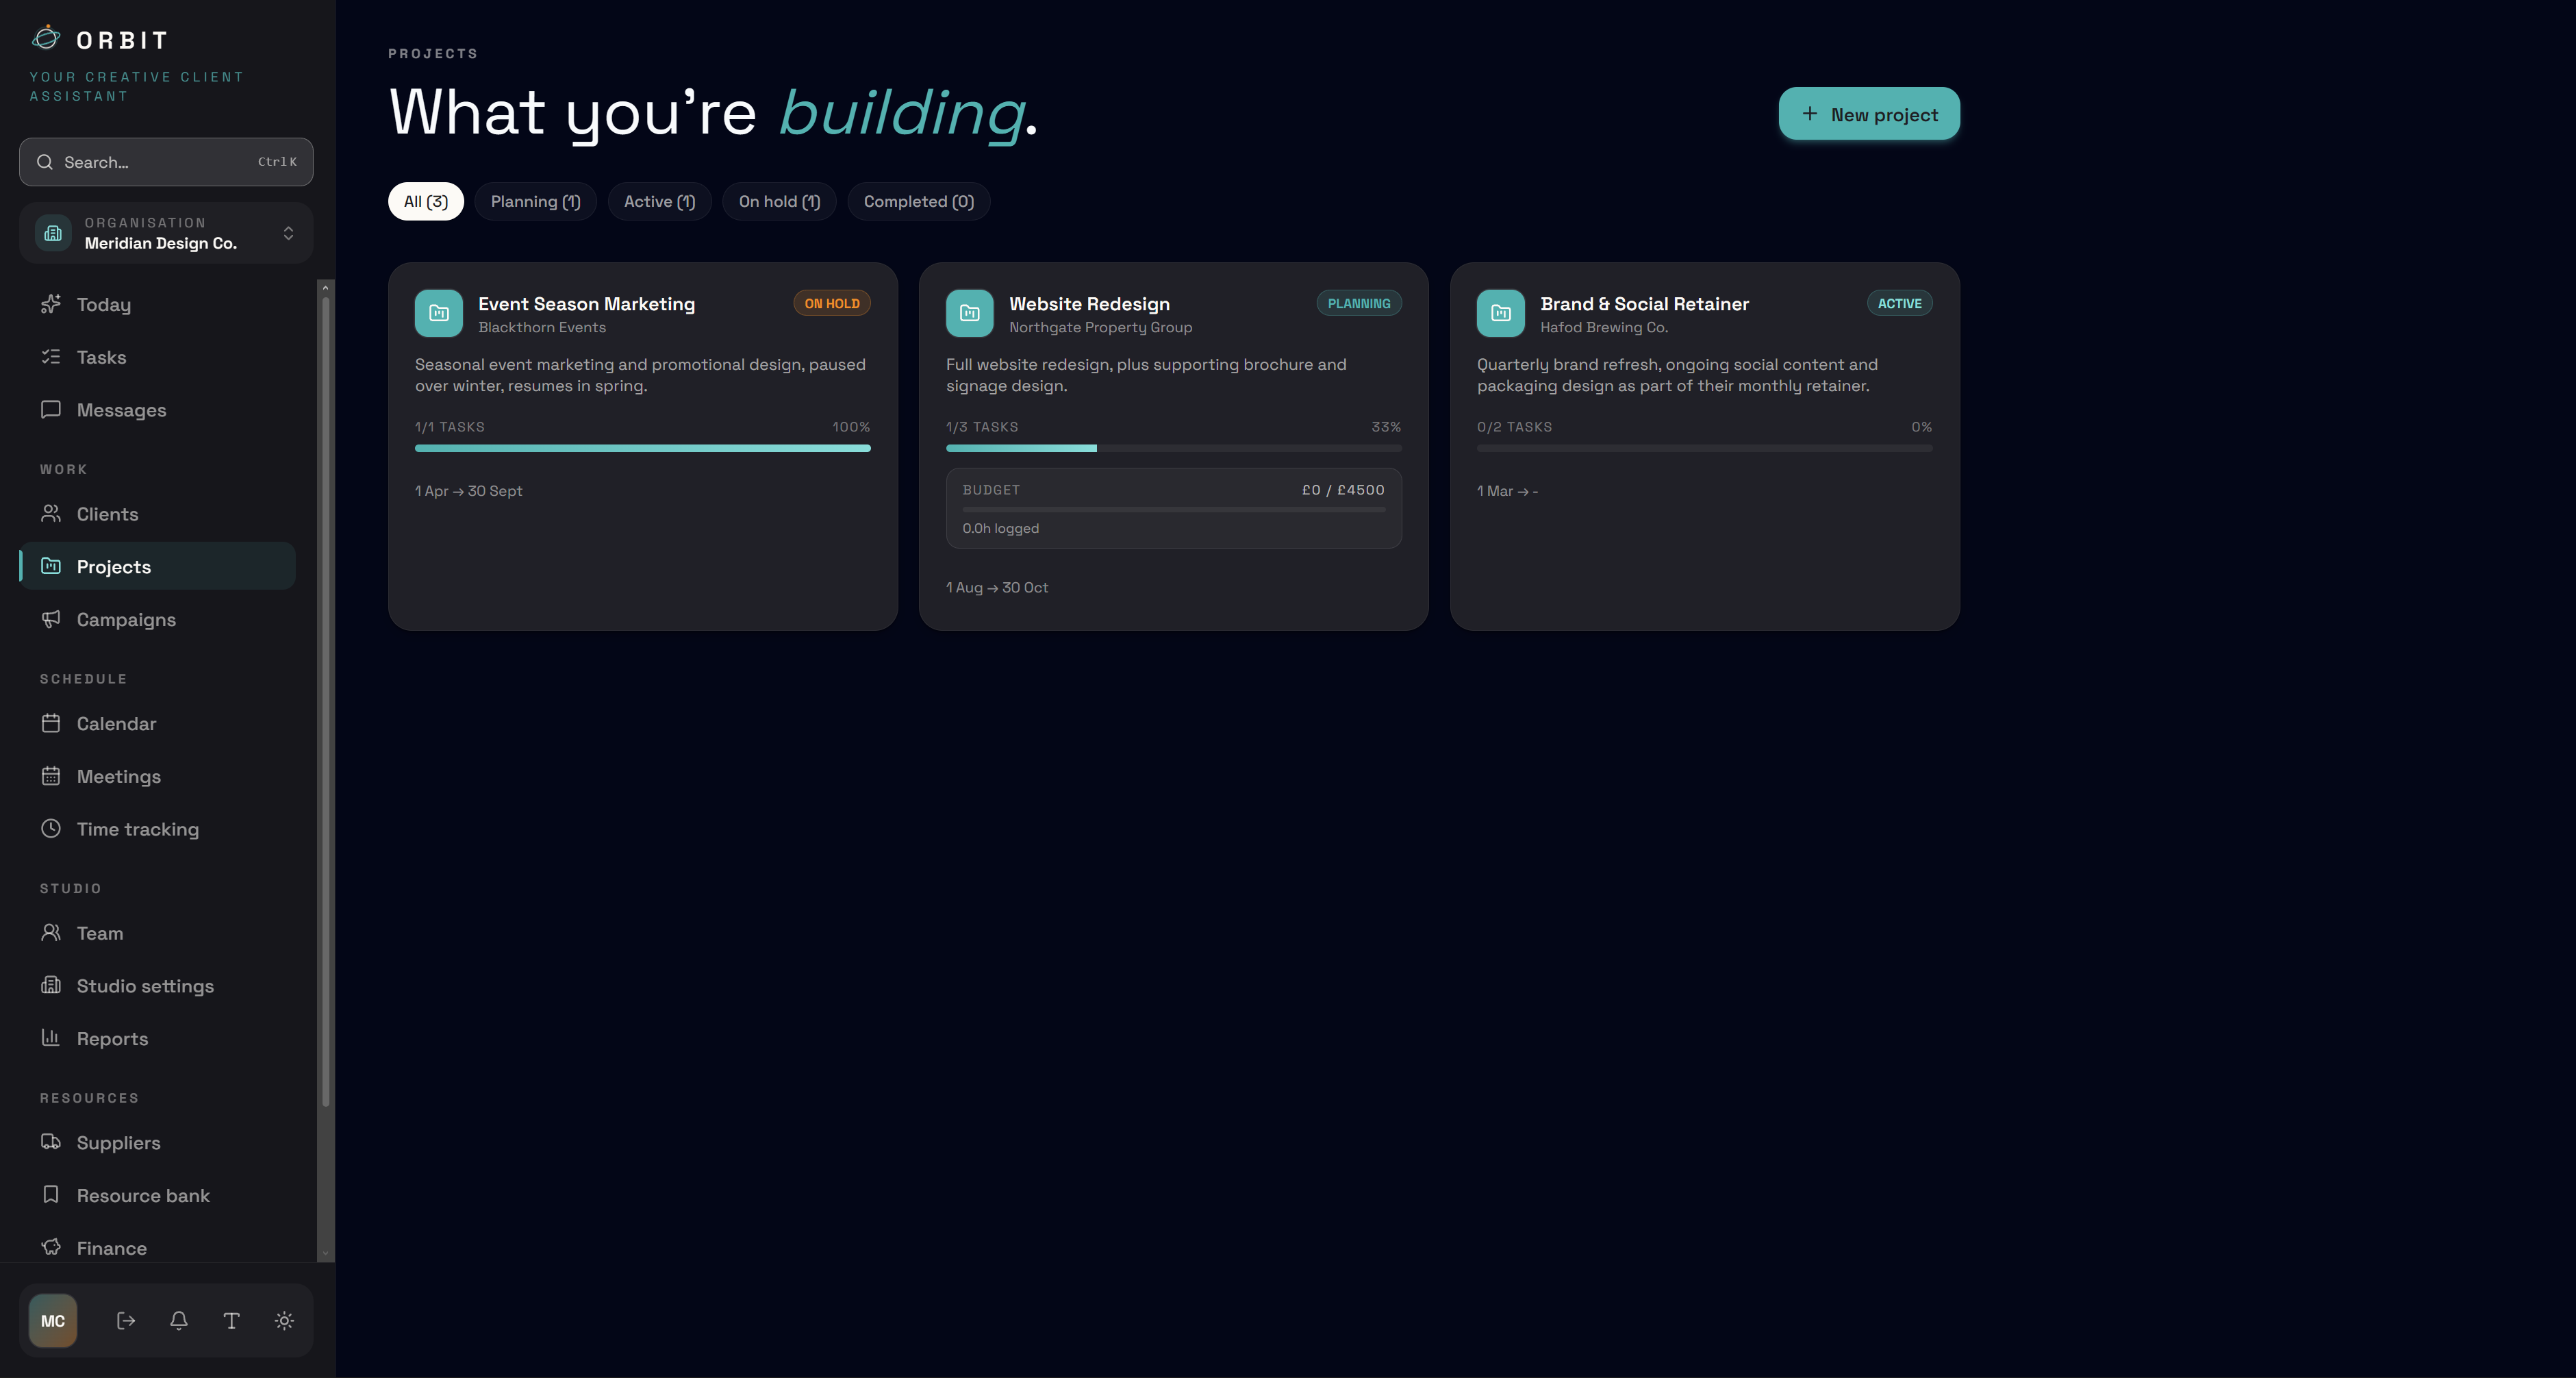Click the Meetings calendar-grid icon

coord(51,776)
